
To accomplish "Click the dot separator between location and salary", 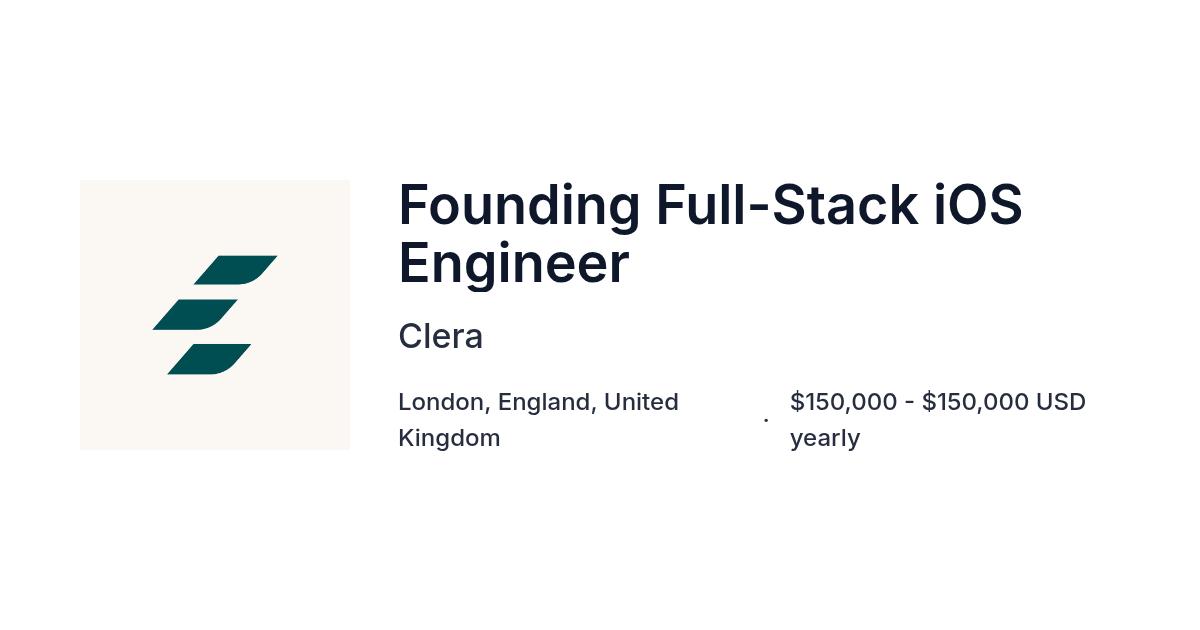I will click(766, 420).
